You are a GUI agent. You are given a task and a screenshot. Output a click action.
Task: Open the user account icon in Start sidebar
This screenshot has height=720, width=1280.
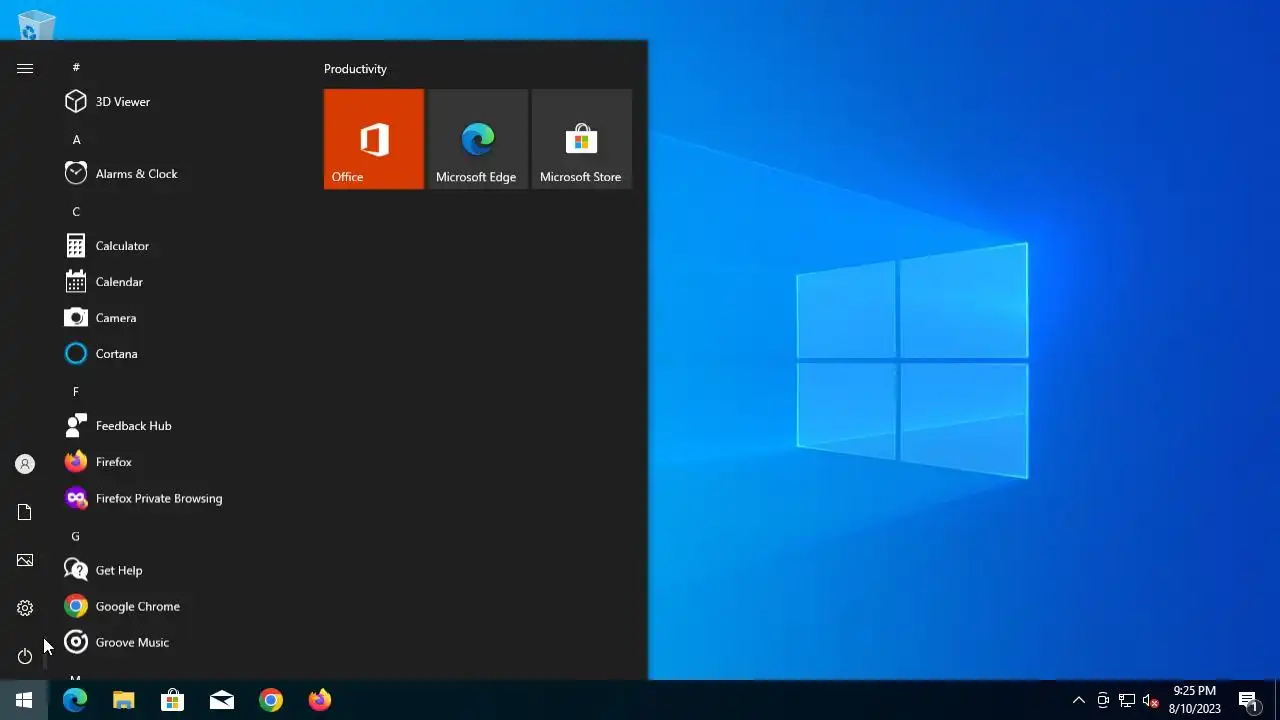[25, 464]
